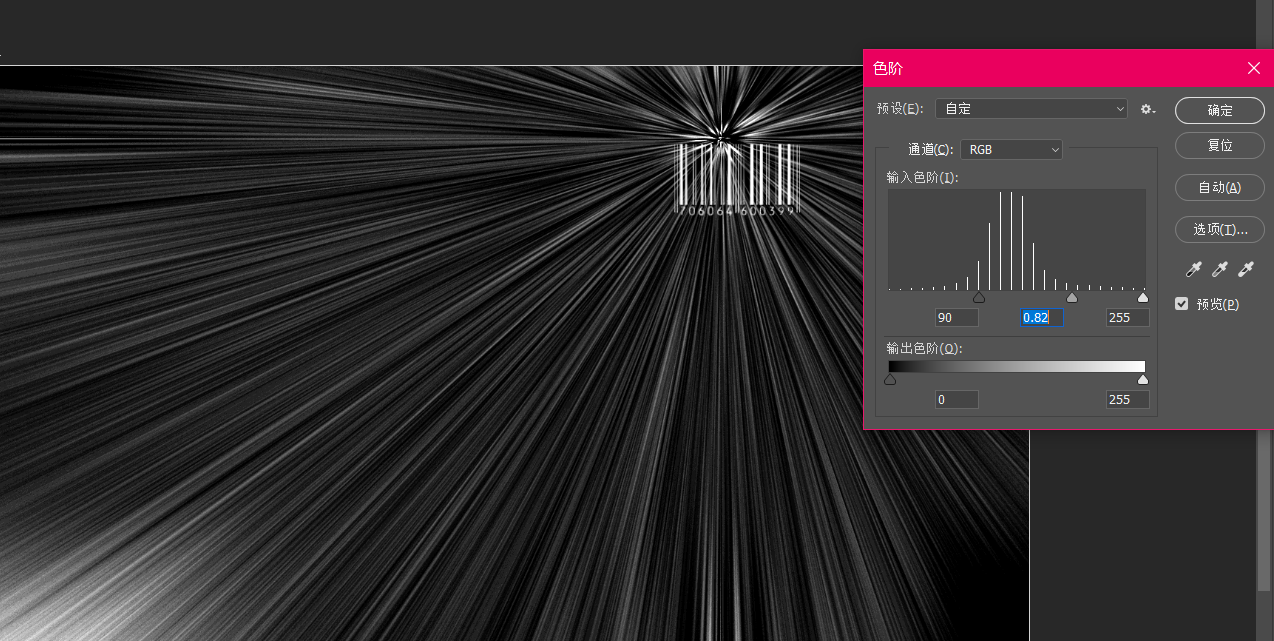Click the input shadow field showing 90
1274x641 pixels.
(957, 318)
